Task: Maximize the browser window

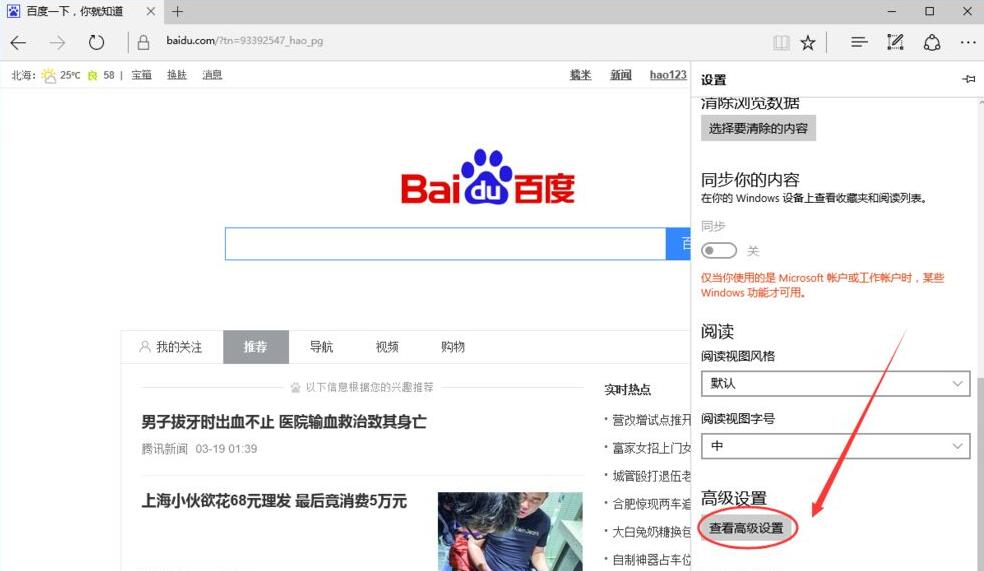Action: 929,11
